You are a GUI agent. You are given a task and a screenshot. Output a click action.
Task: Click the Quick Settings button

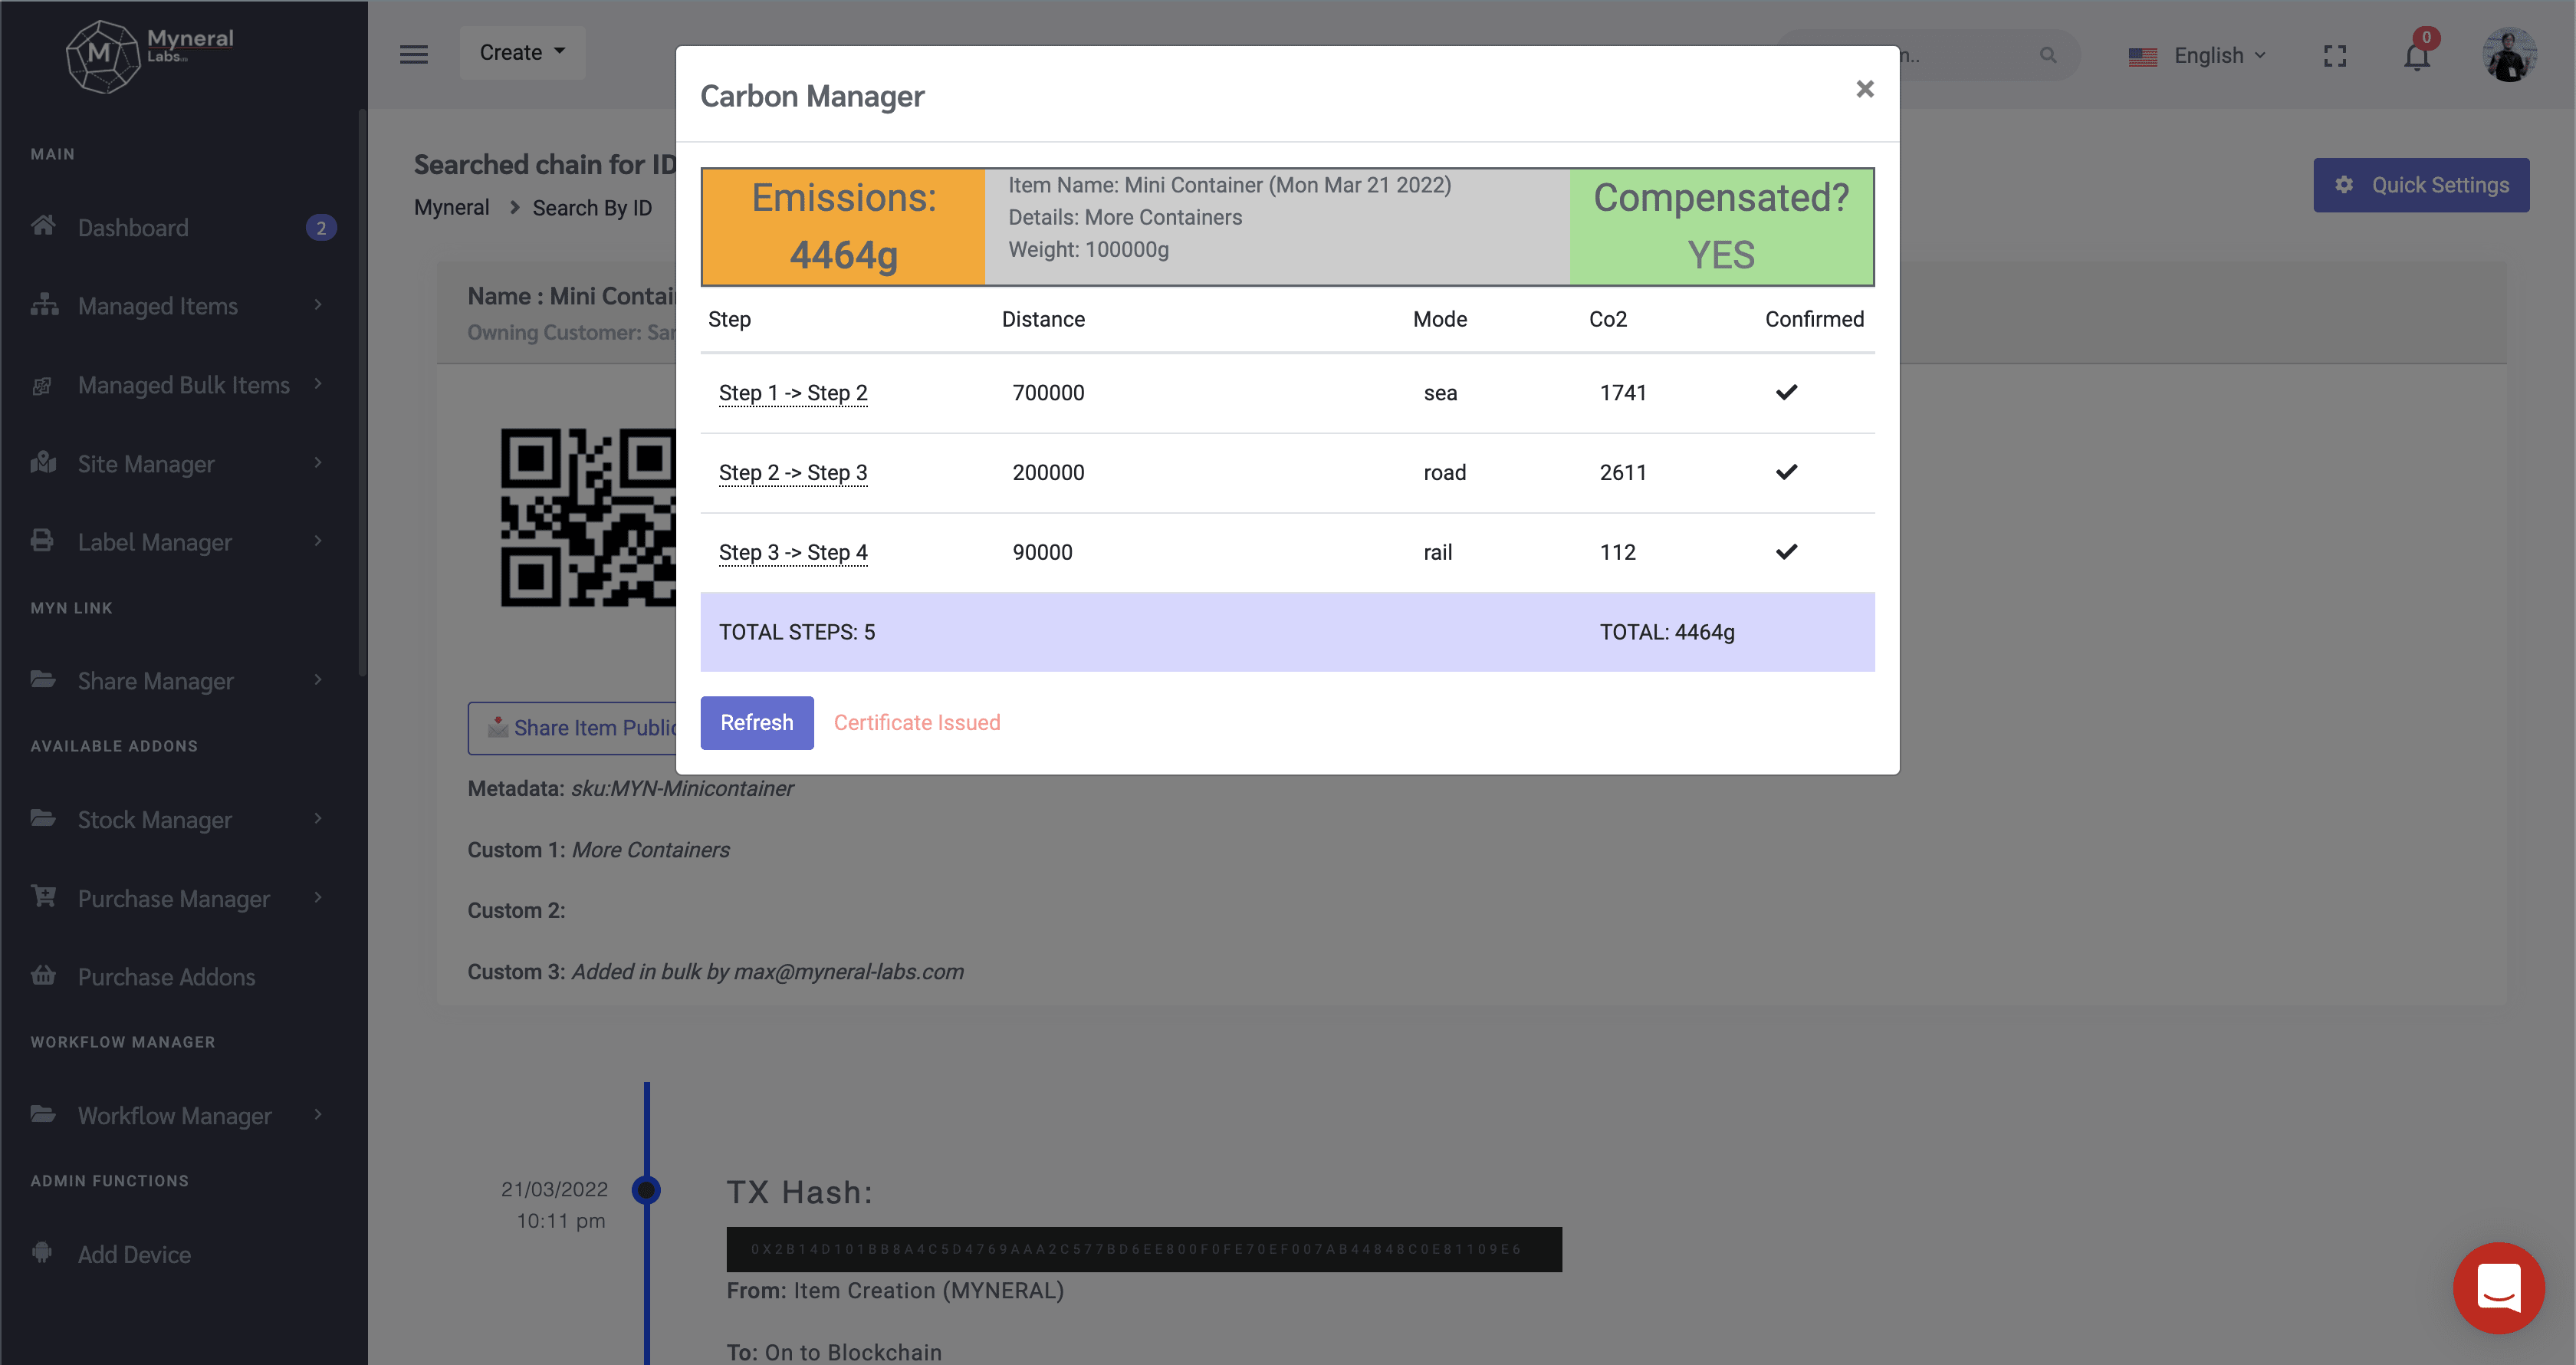click(2421, 185)
